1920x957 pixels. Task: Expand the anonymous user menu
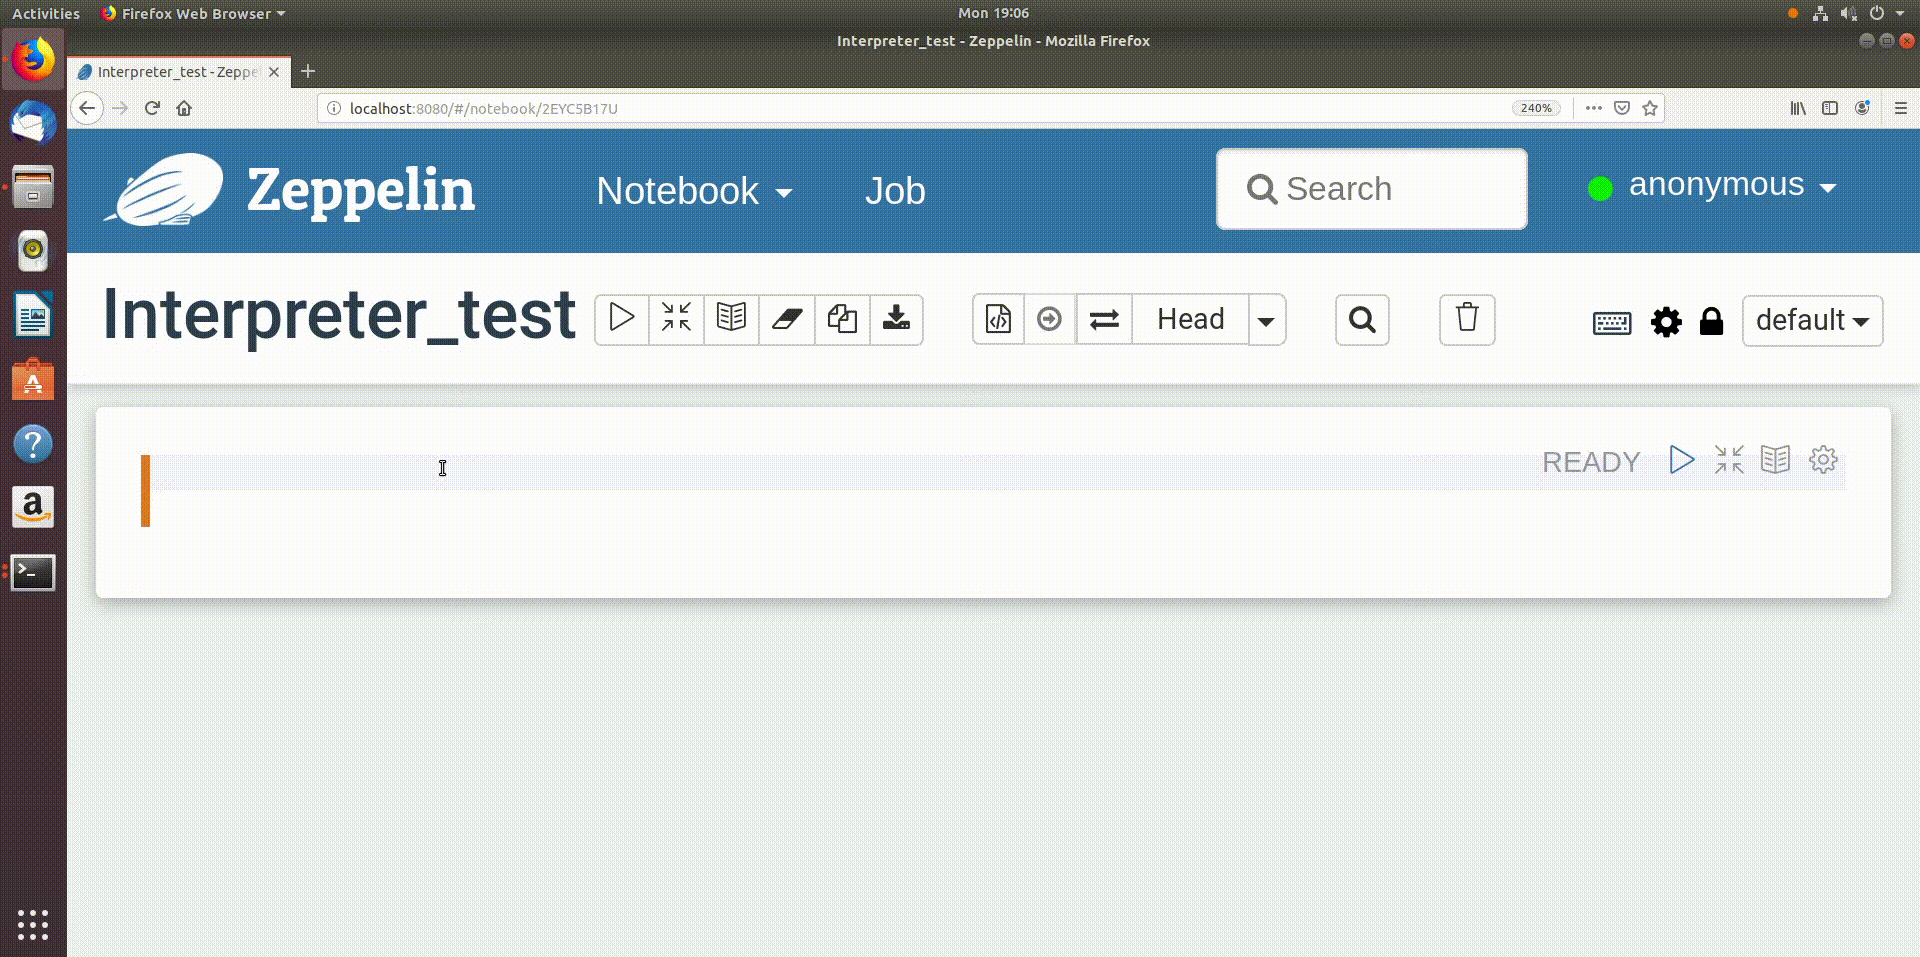(x=1730, y=185)
